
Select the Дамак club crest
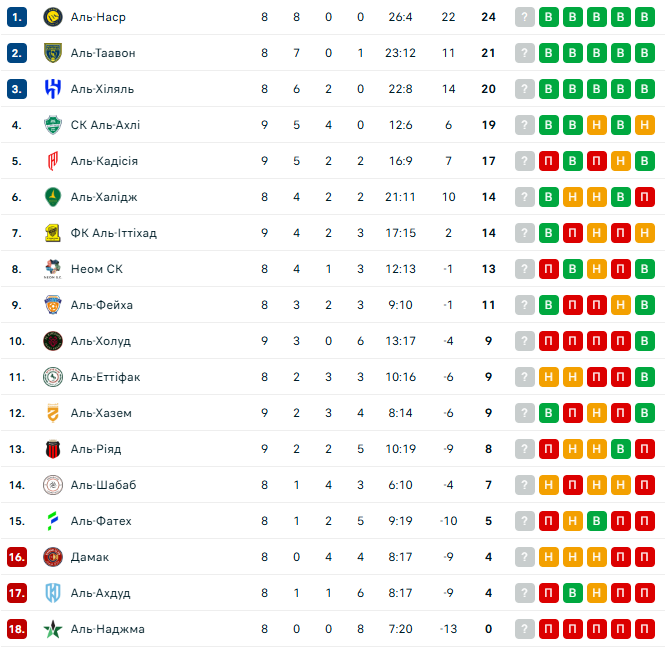53,557
